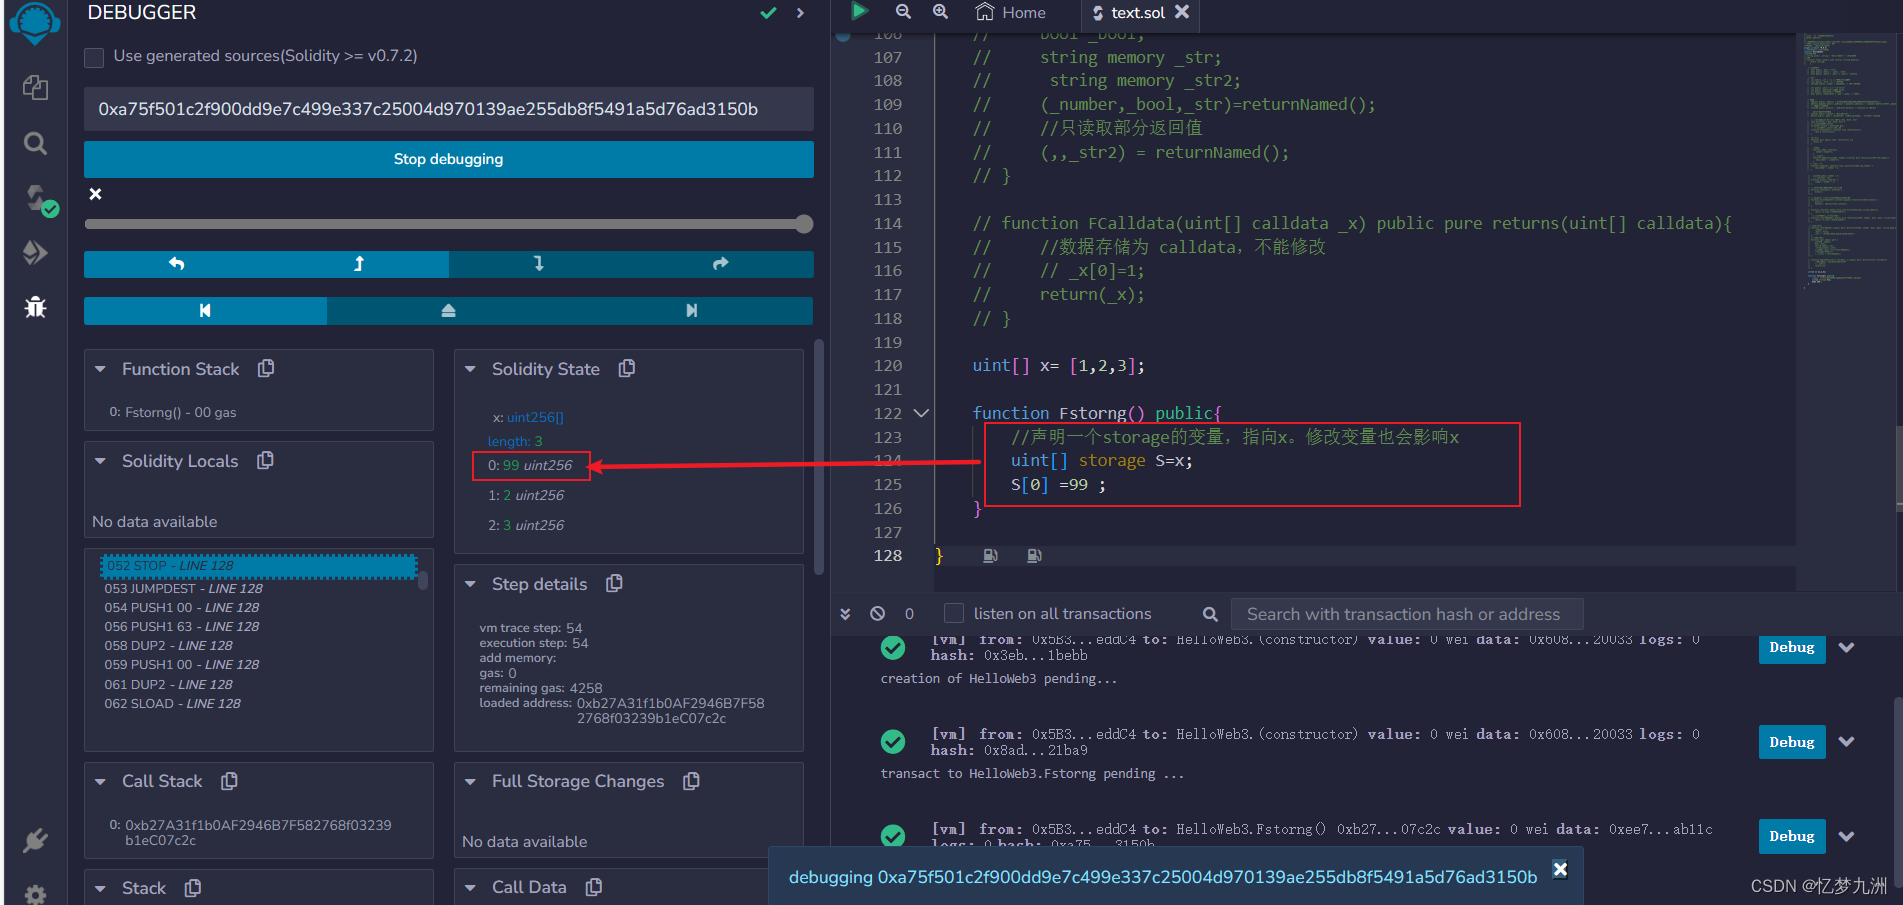Click the Stop debugging button
Viewport: 1903px width, 905px height.
[448, 159]
